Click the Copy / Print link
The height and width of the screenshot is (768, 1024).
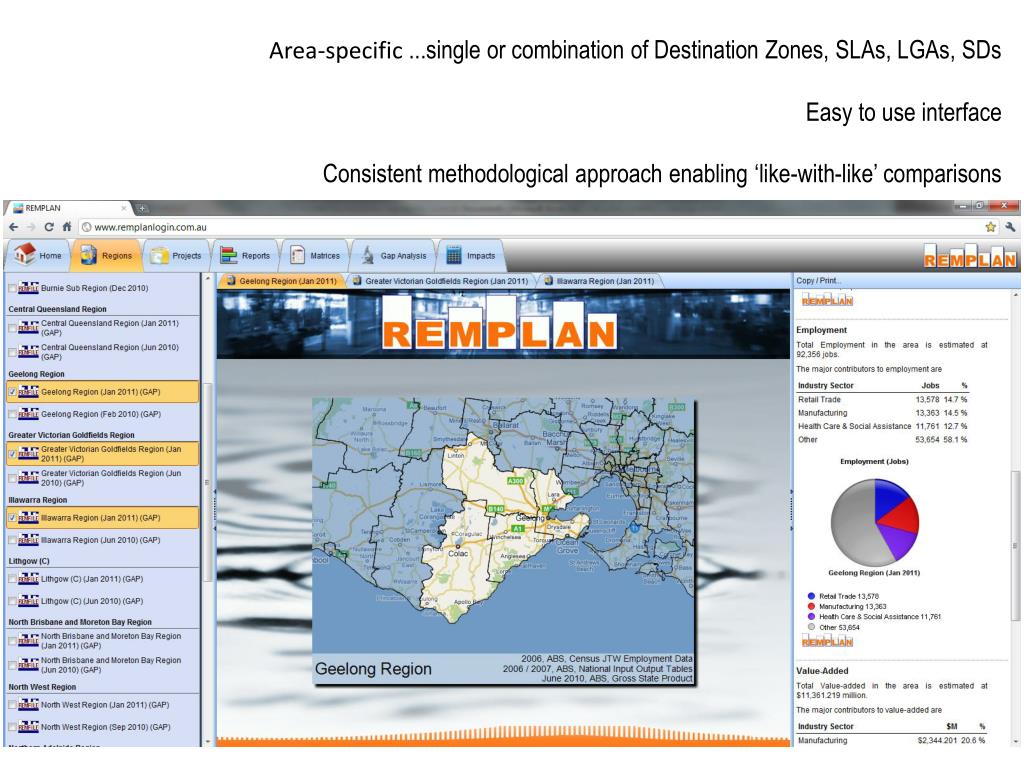pos(818,281)
